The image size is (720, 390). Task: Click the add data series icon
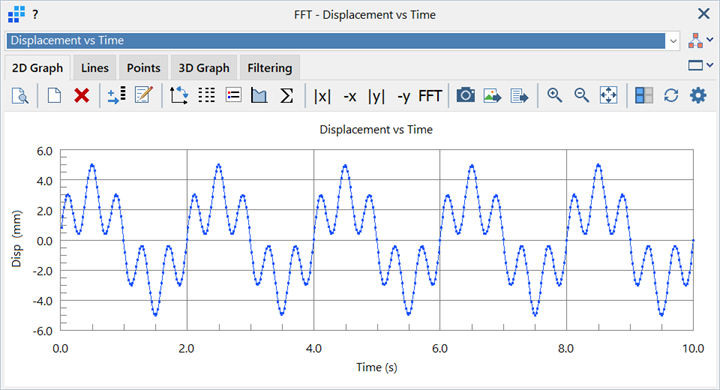[116, 96]
